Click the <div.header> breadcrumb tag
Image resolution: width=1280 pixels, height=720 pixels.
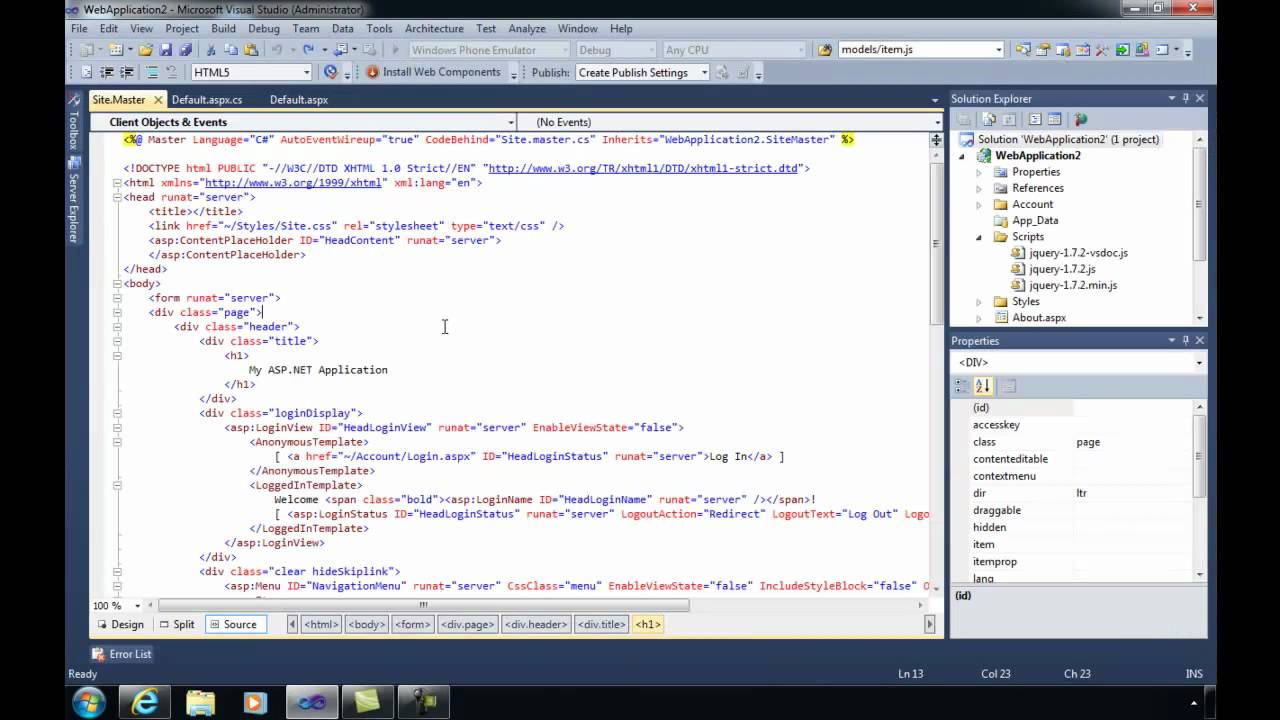[x=536, y=624]
